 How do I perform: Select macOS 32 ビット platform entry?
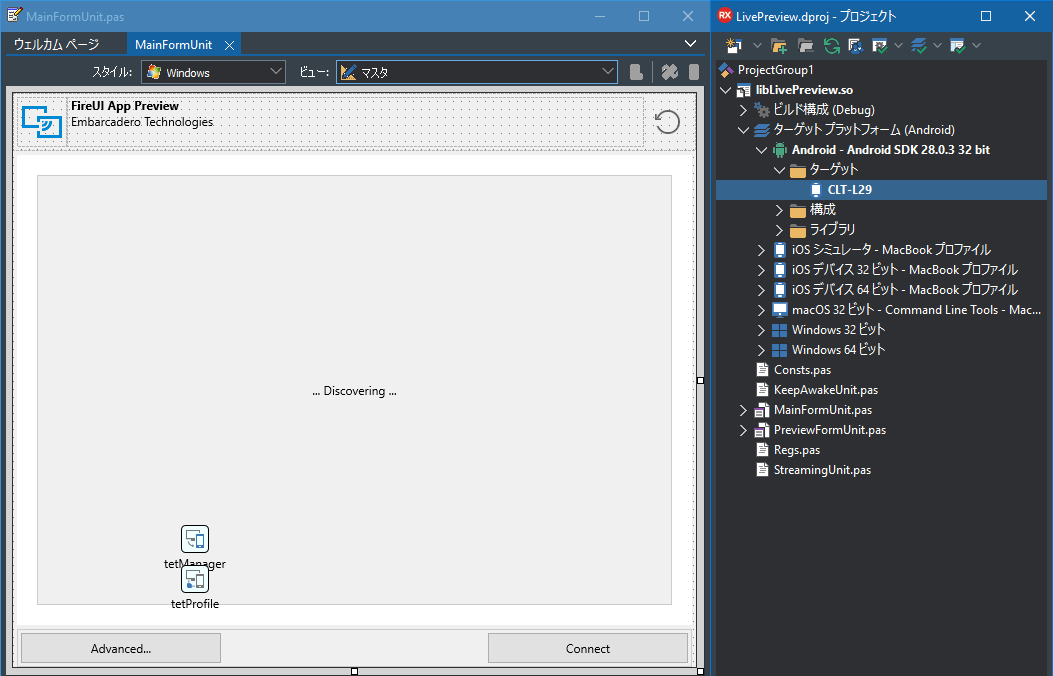(x=916, y=310)
